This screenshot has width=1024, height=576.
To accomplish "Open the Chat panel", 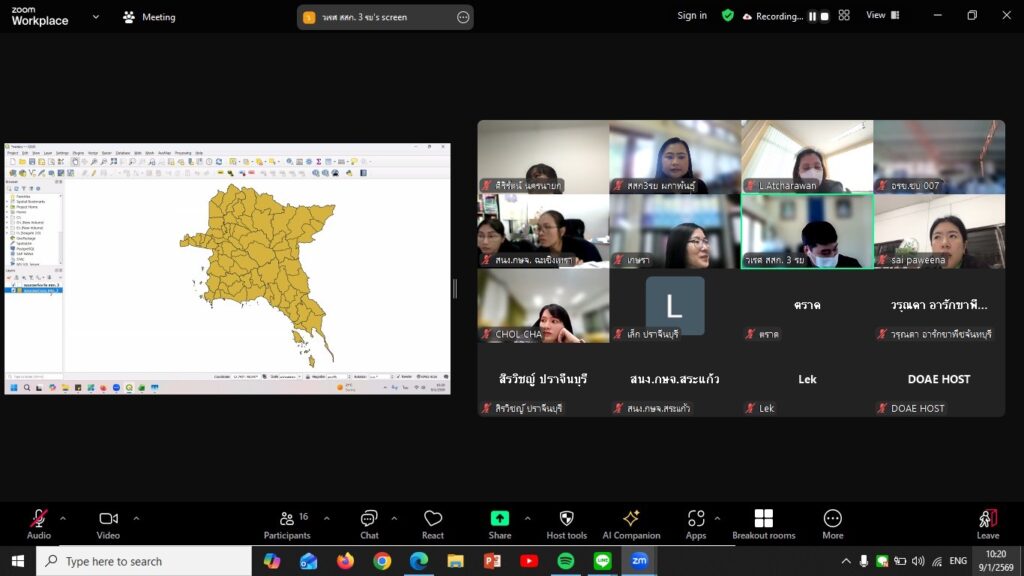I will click(x=369, y=523).
